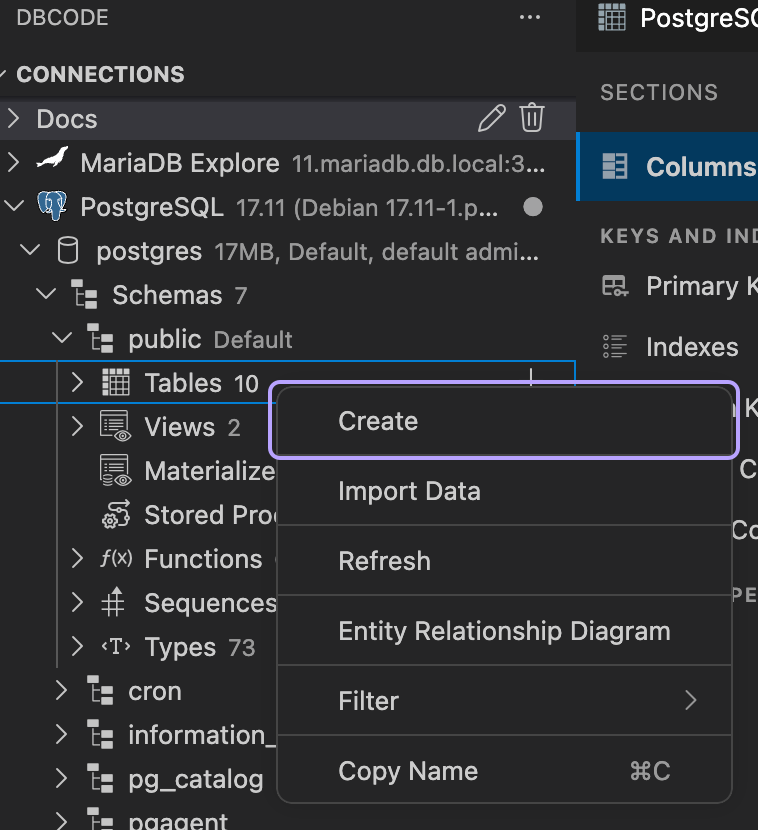Click the Schemas tree icon
Screen dimensions: 758x830
[84, 294]
